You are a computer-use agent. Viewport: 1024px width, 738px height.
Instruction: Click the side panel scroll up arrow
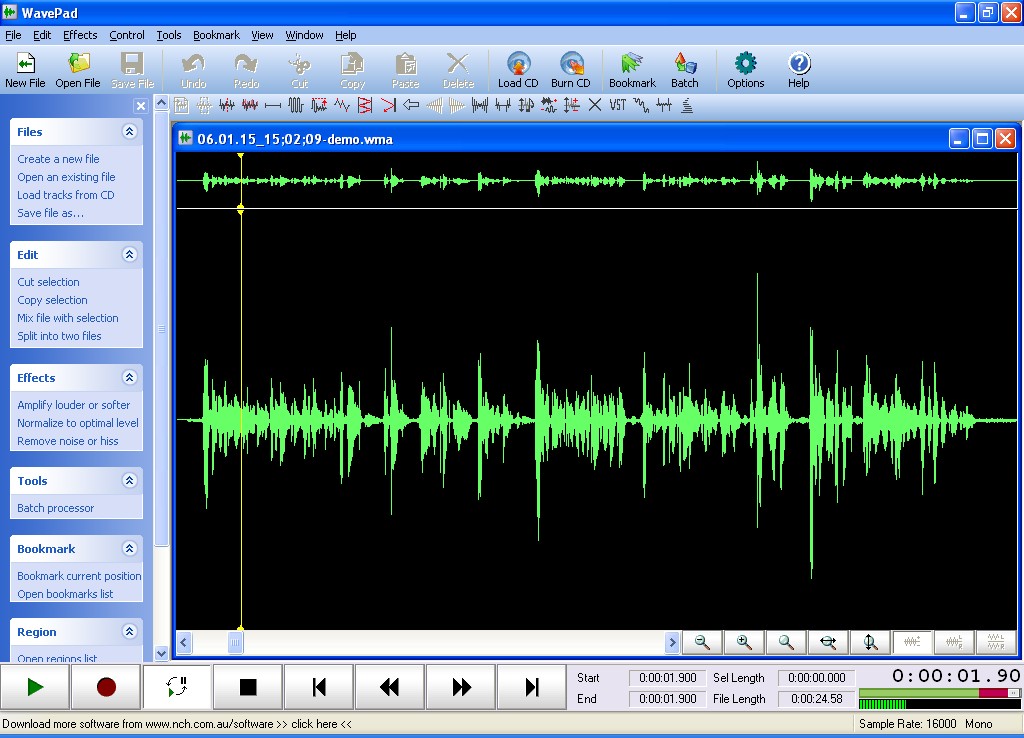click(x=161, y=103)
